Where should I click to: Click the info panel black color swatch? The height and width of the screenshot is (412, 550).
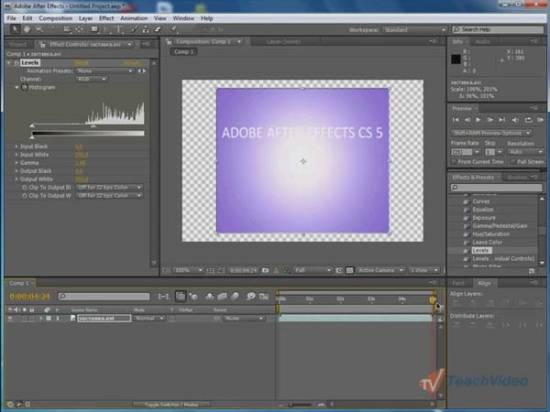tap(456, 59)
